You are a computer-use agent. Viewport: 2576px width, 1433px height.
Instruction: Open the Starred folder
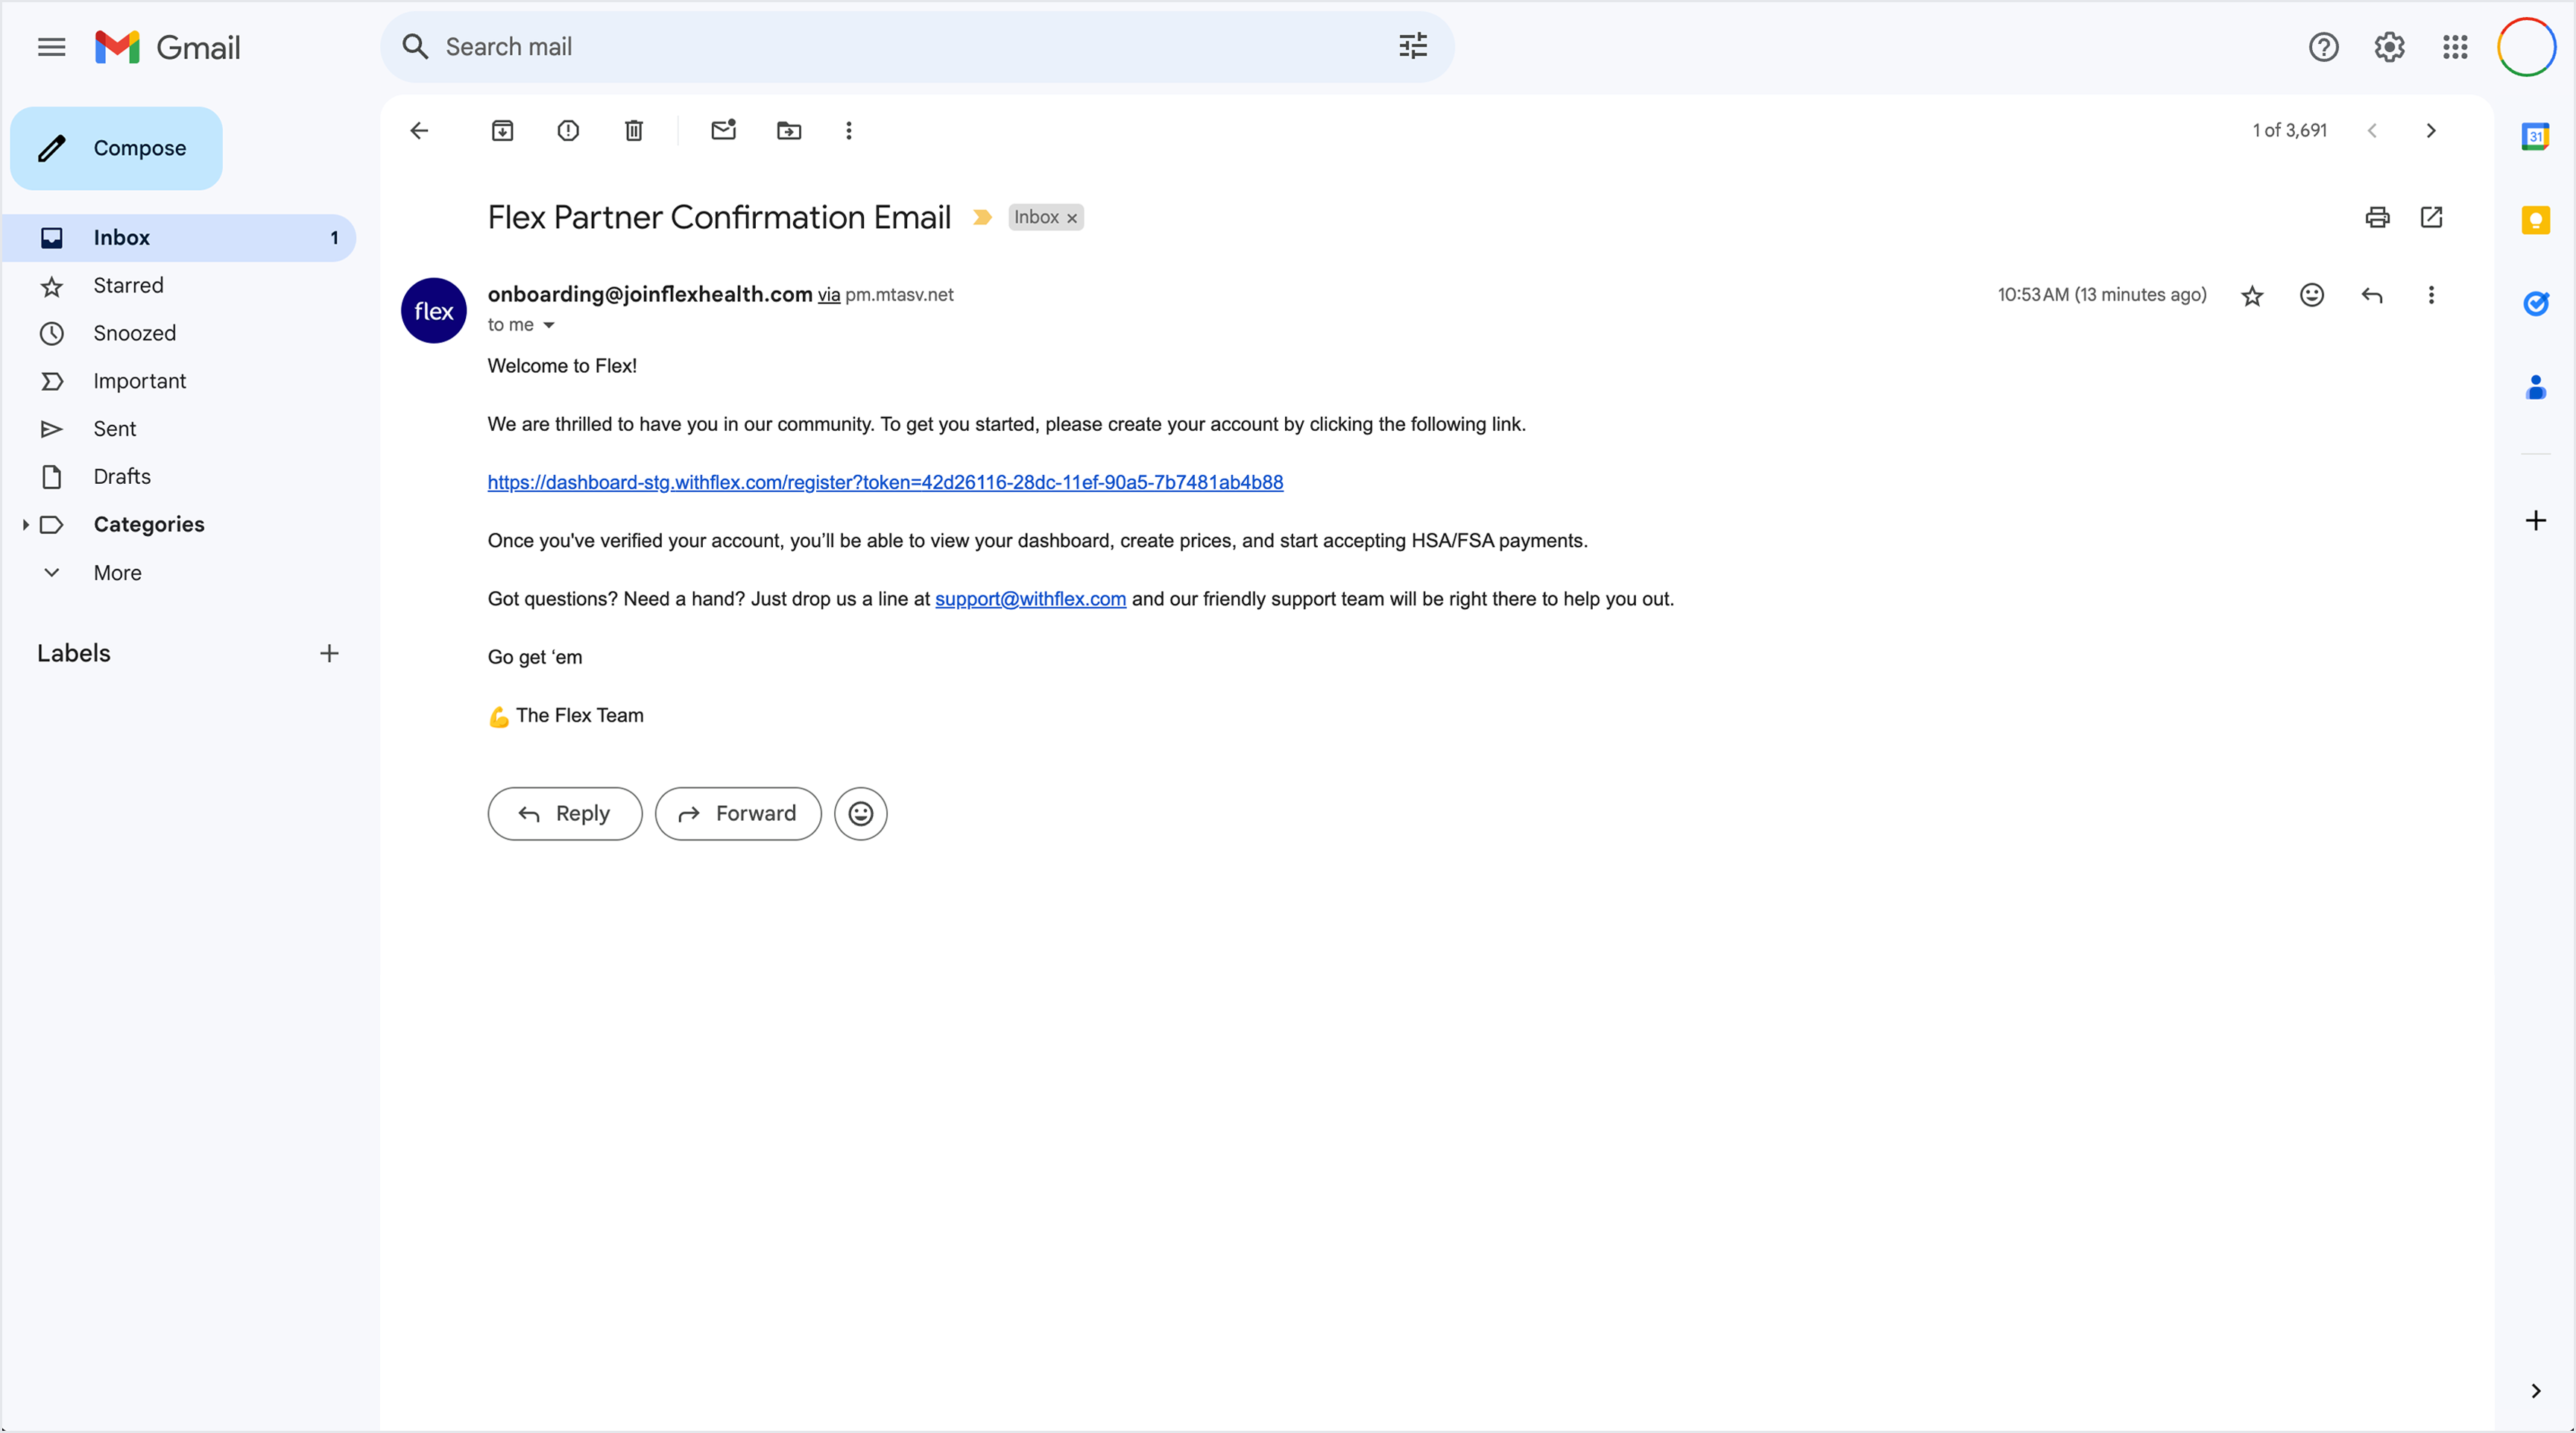tap(179, 286)
